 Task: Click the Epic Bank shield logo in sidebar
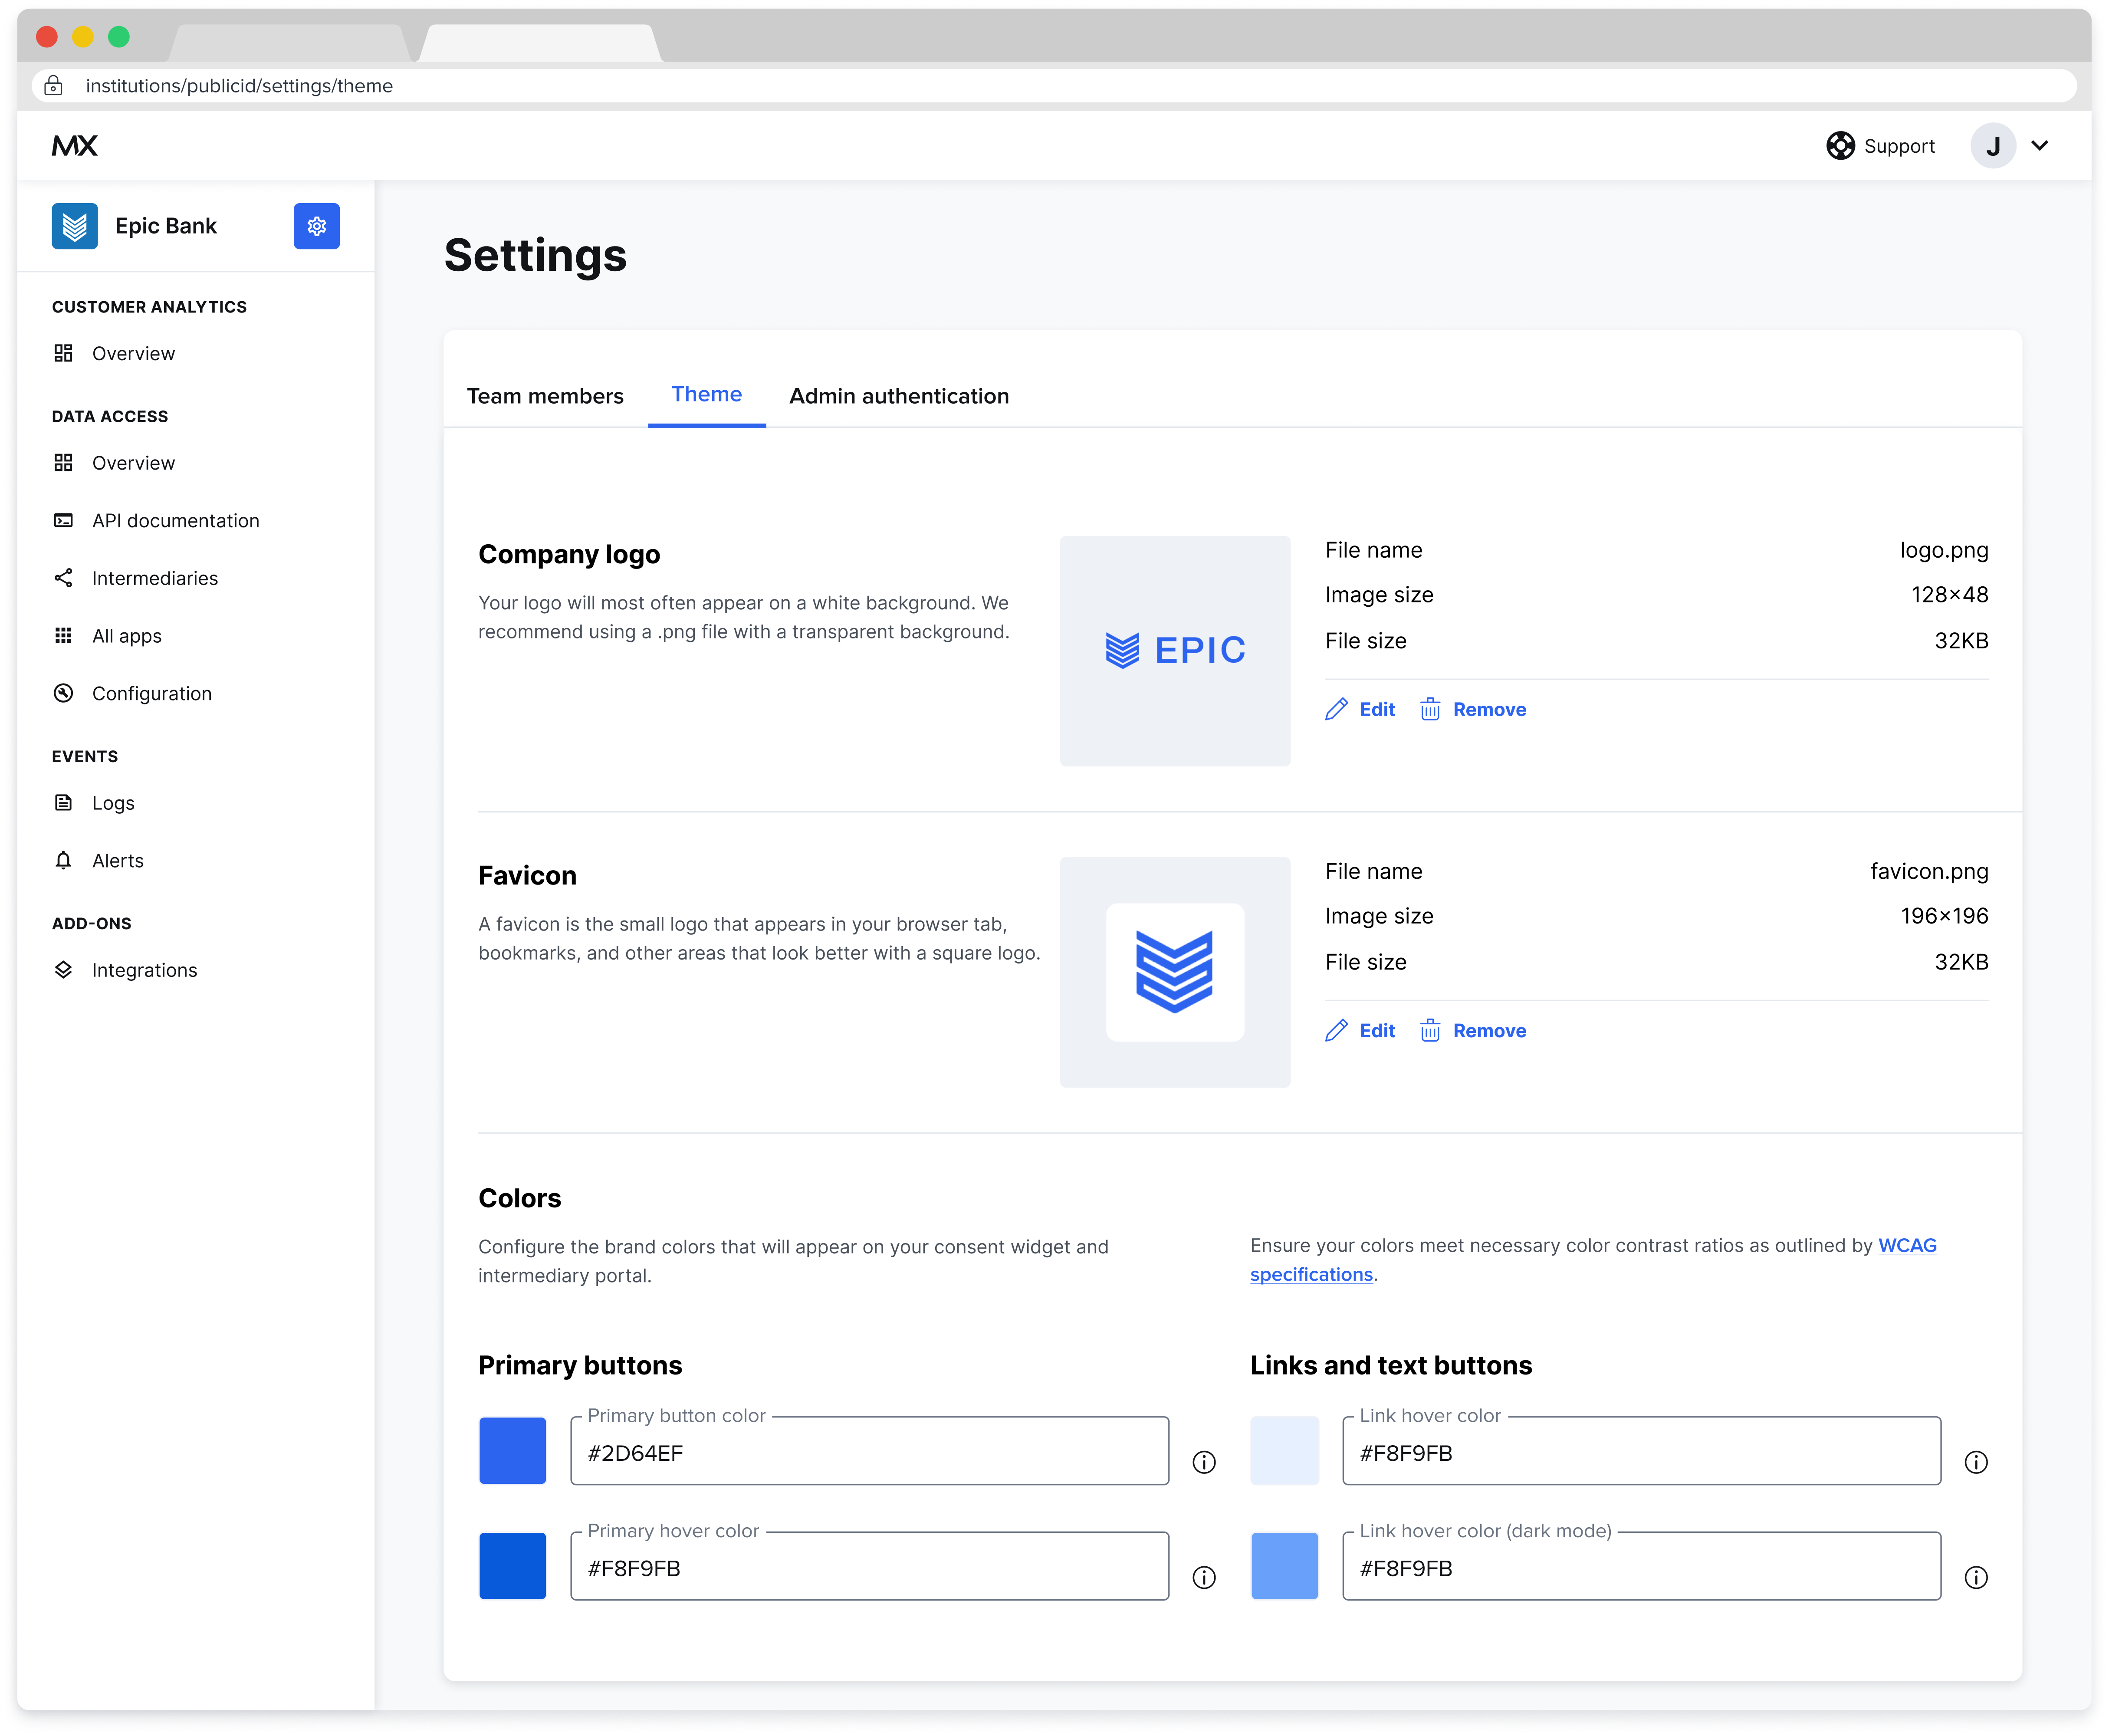click(75, 226)
